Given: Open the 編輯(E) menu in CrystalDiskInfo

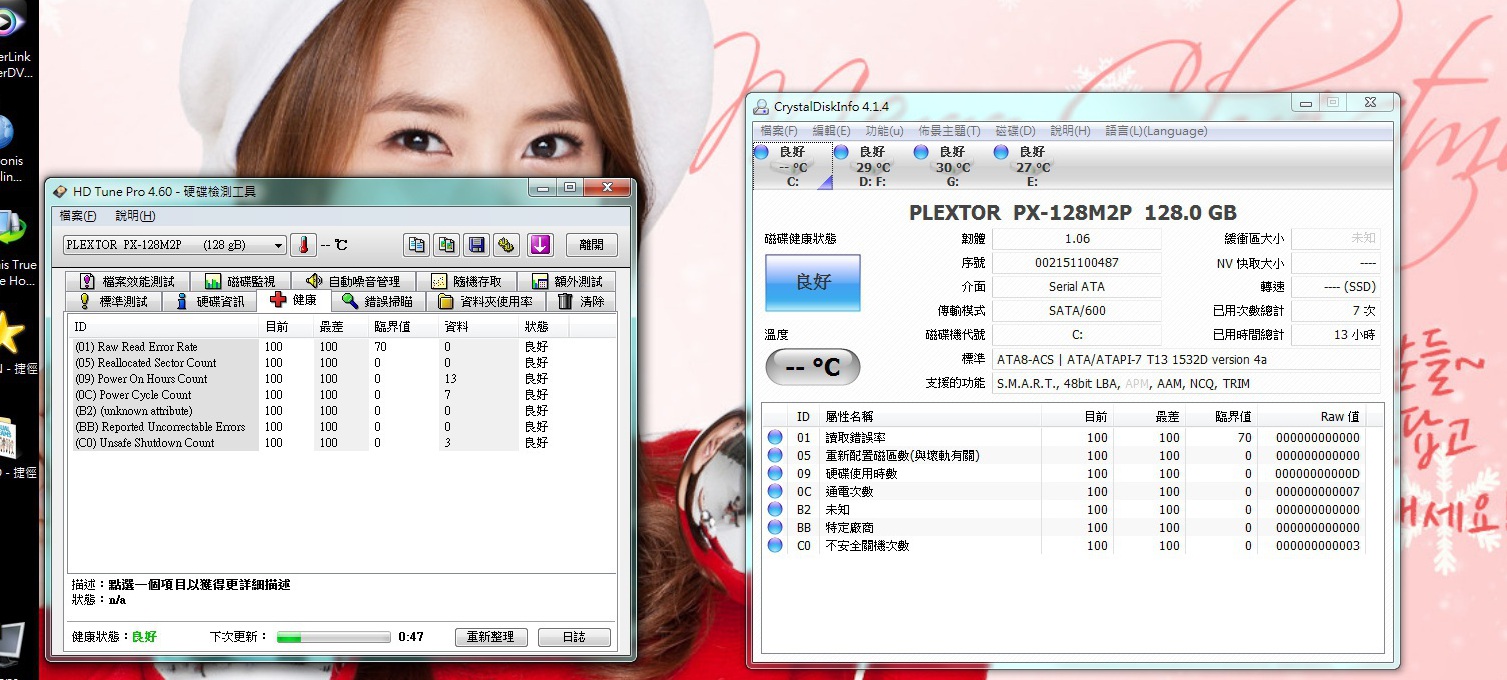Looking at the screenshot, I should [831, 131].
